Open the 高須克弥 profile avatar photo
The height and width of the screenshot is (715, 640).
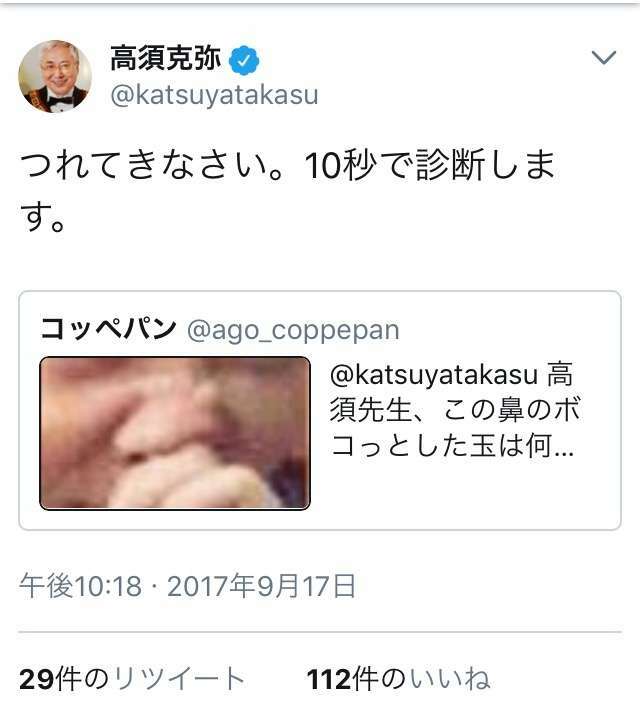[55, 76]
